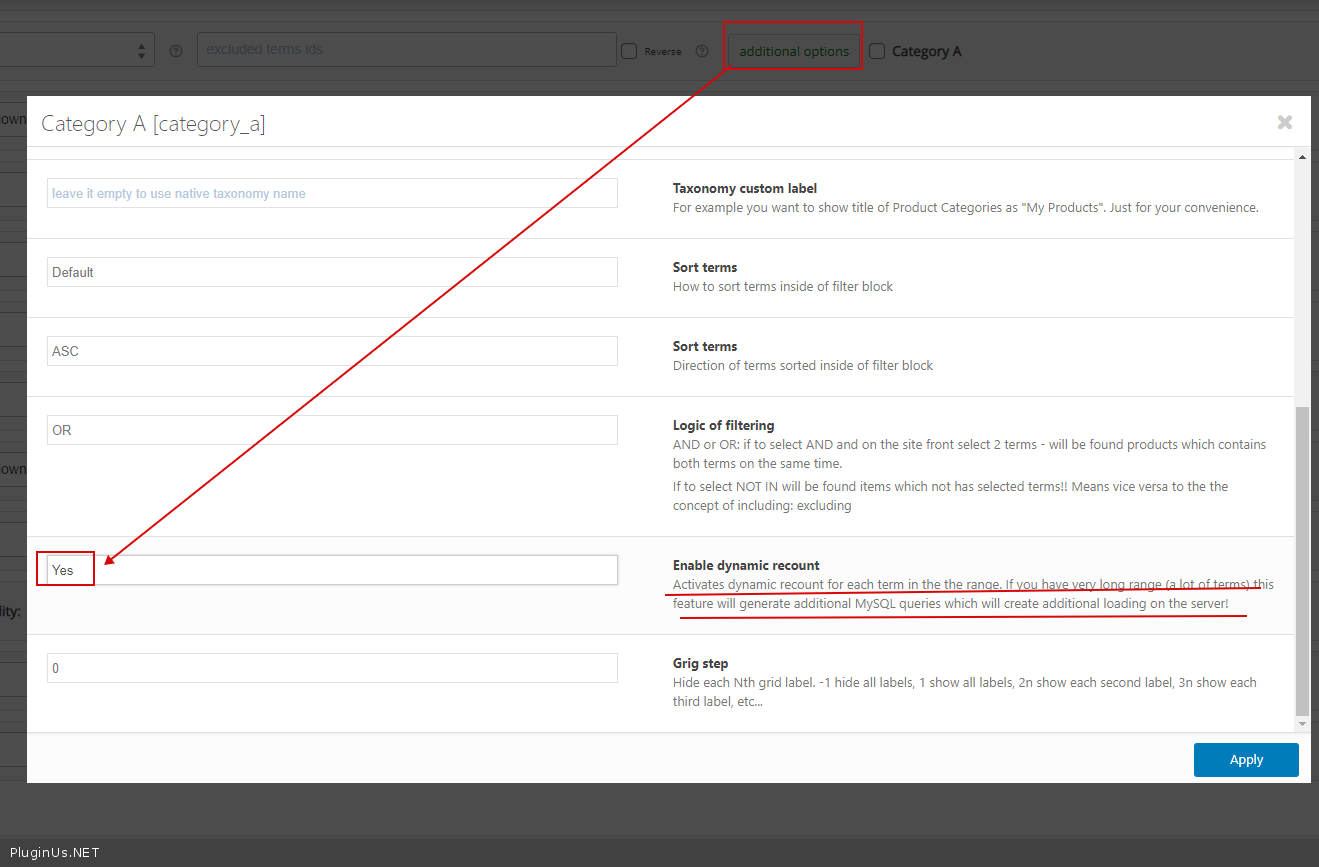Image resolution: width=1319 pixels, height=867 pixels.
Task: Open the sort direction dropdown showing ASC
Action: pos(332,351)
